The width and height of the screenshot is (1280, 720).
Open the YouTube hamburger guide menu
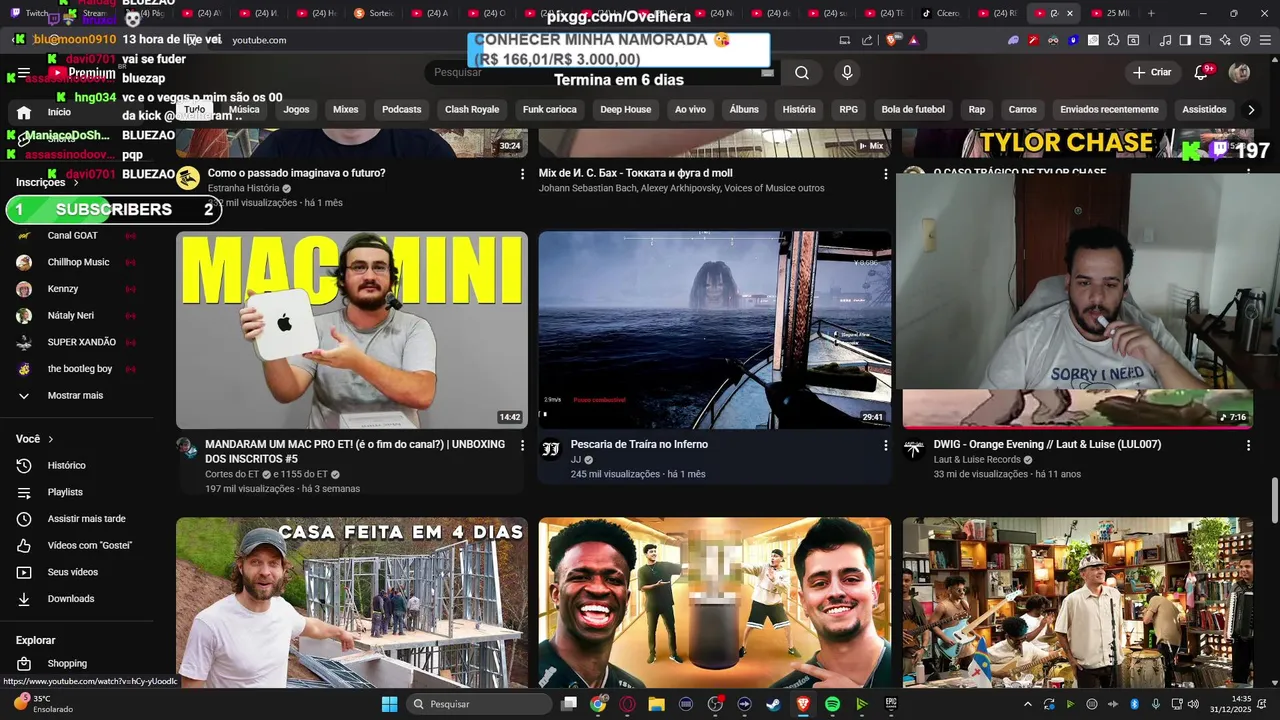pyautogui.click(x=24, y=73)
